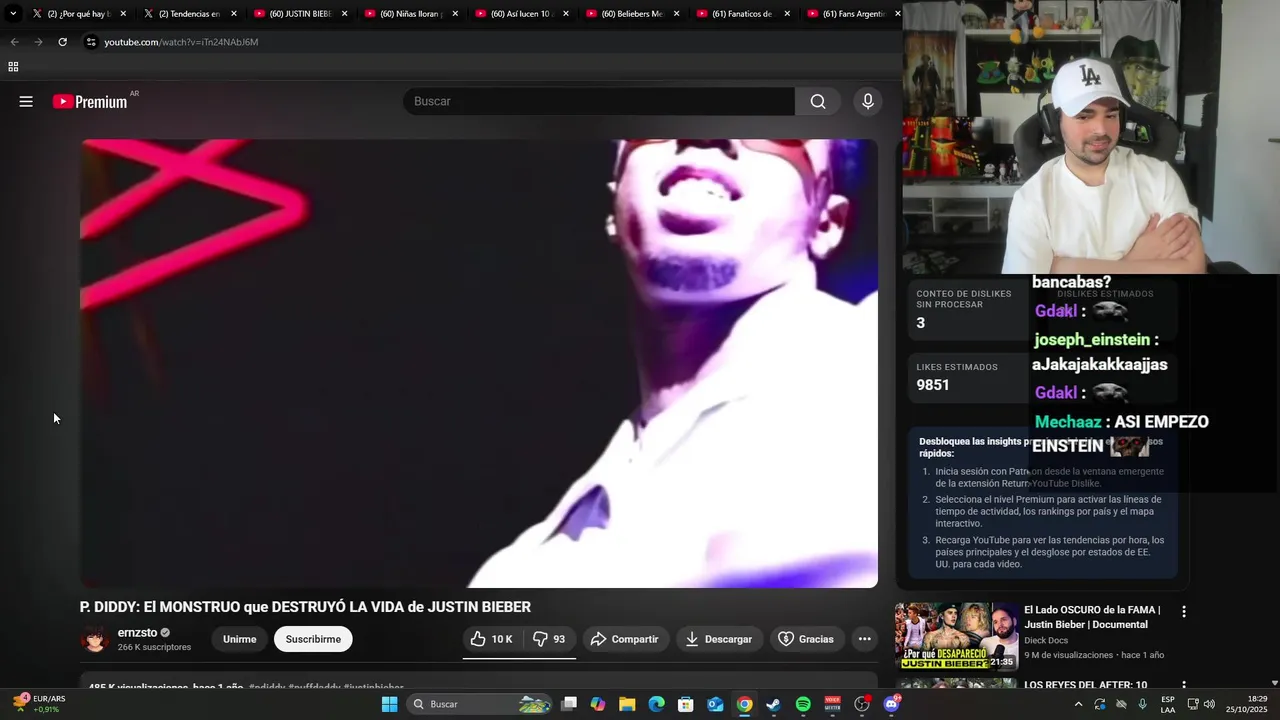Viewport: 1280px width, 720px height.
Task: Switch to the Niñas lloran tab
Action: (x=410, y=14)
